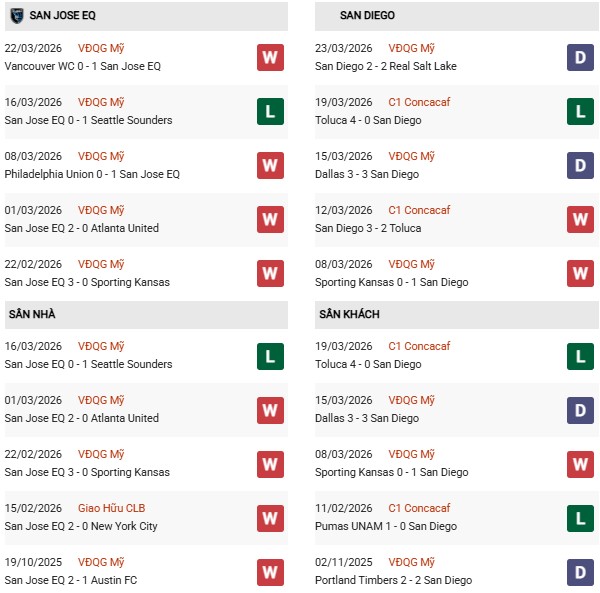Click the VĐQG Mỹ label for 19/10/2025 match
The image size is (600, 593).
tap(101, 562)
